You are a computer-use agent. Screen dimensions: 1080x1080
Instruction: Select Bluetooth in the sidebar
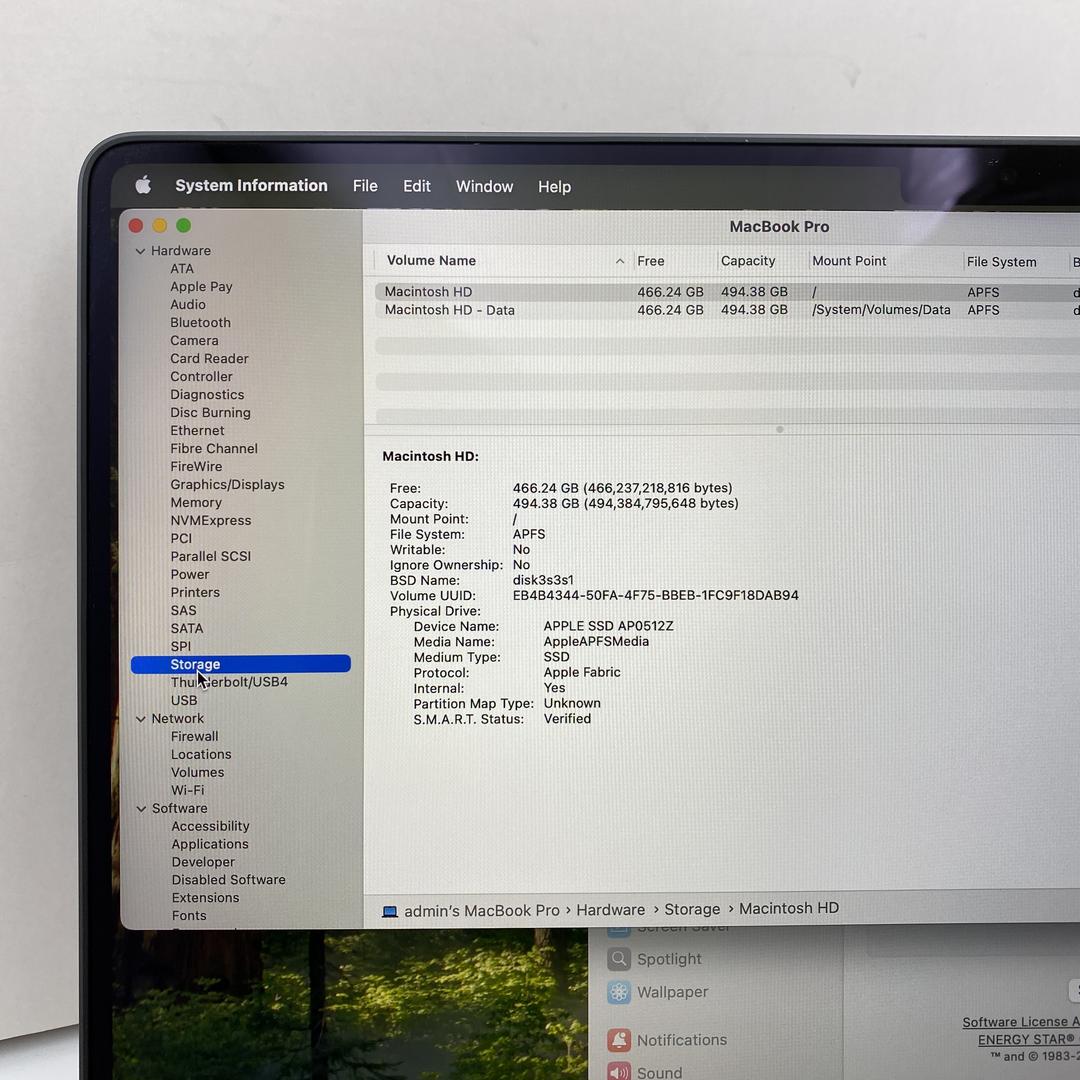click(200, 322)
